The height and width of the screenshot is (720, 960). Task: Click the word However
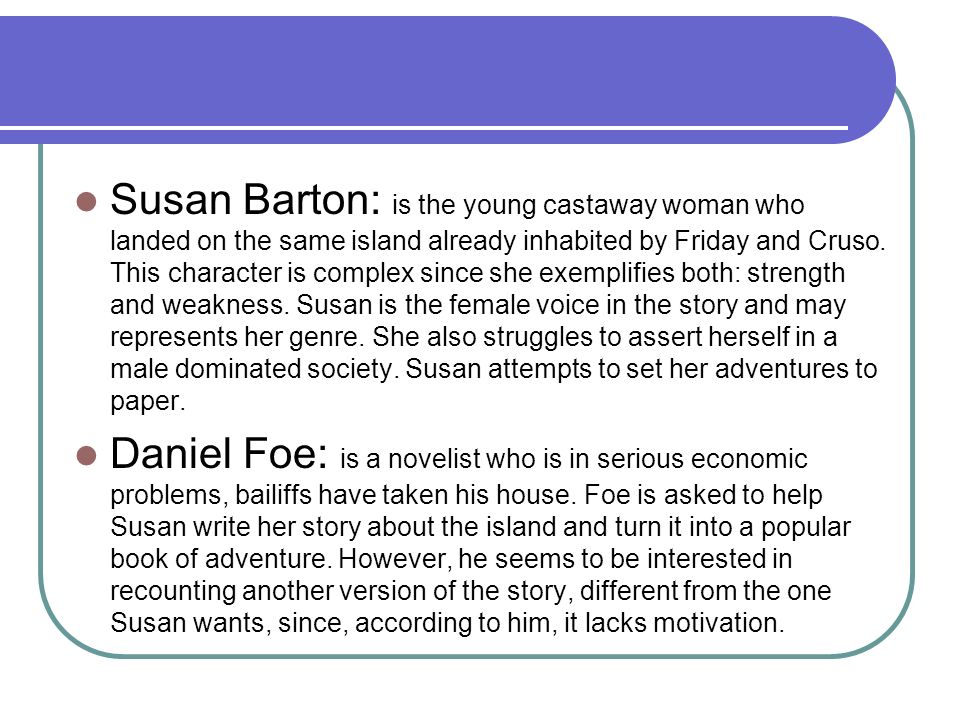(397, 559)
